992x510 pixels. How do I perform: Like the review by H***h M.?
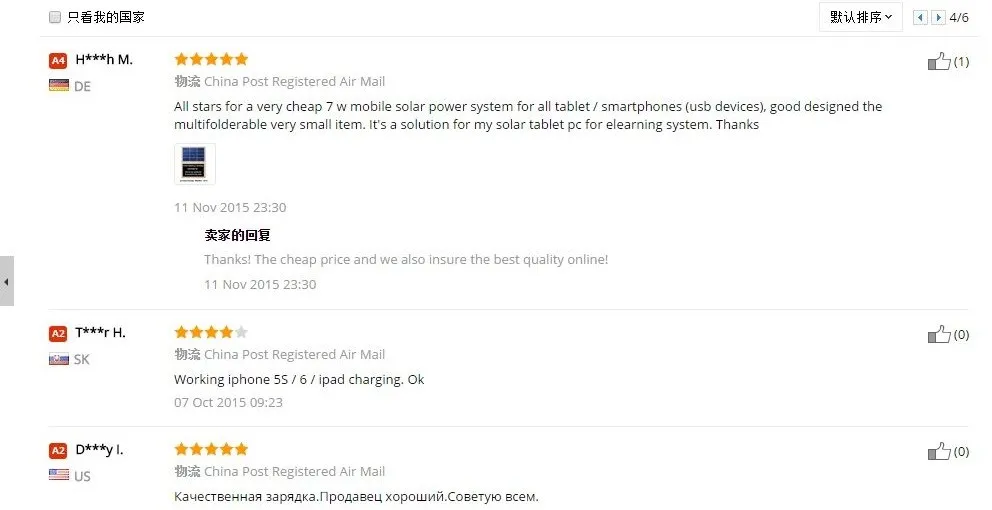939,62
